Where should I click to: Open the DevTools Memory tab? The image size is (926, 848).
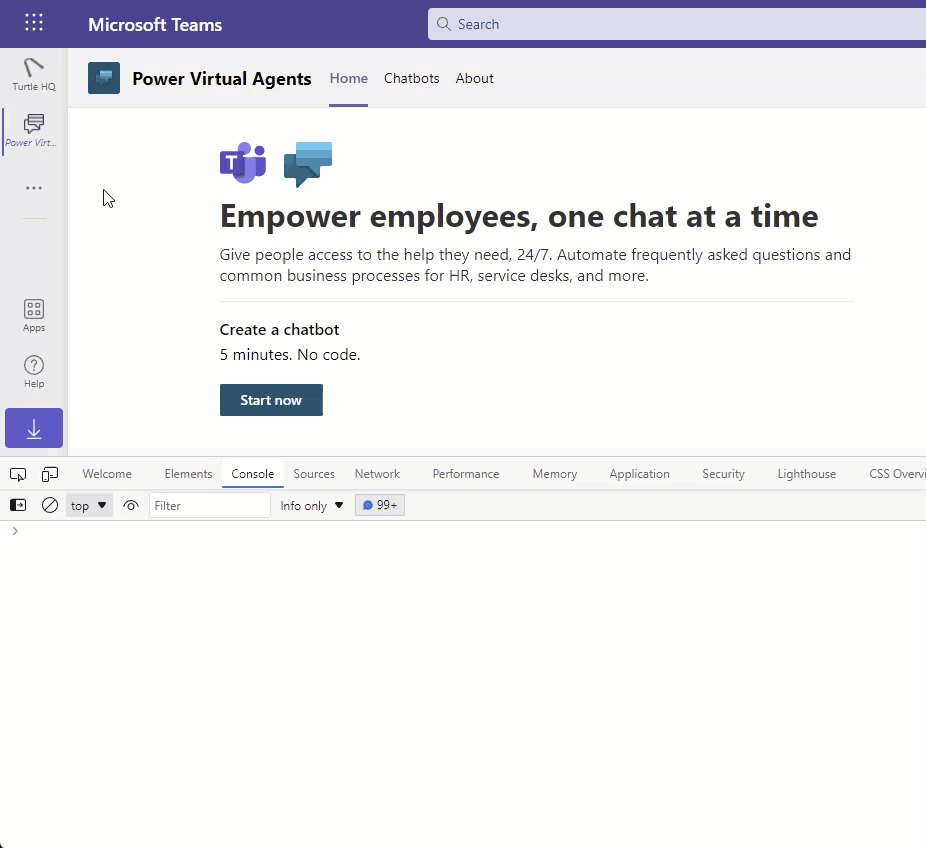[x=555, y=474]
